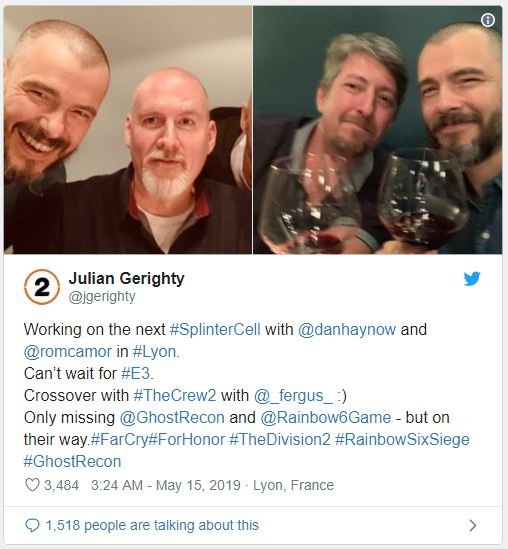Open the #TheCrew2 hashtag

point(175,395)
